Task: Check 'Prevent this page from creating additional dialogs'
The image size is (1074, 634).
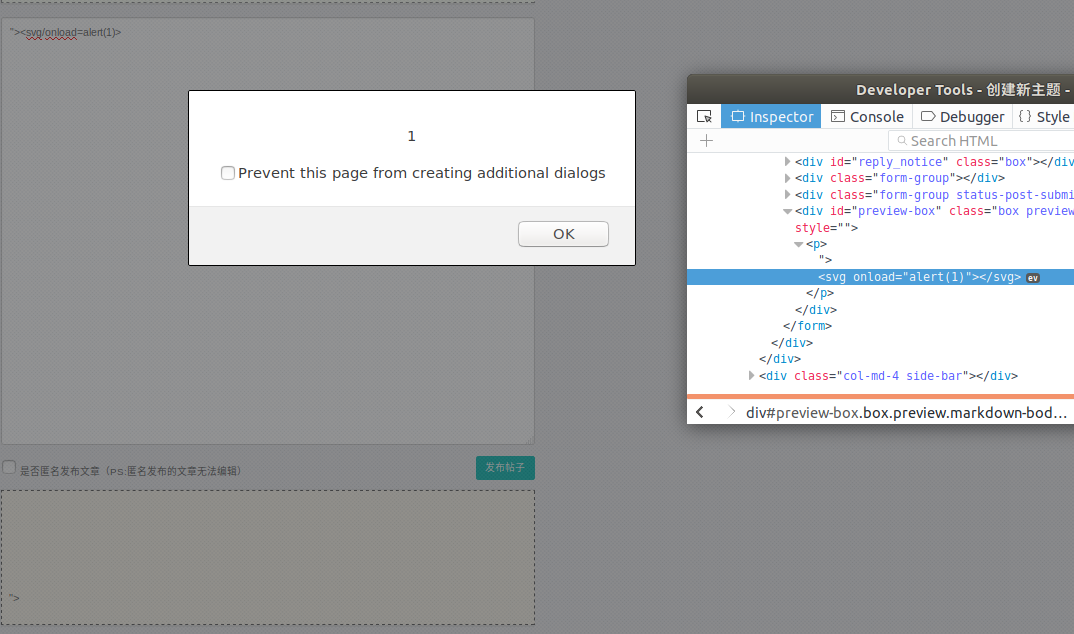Action: [228, 173]
